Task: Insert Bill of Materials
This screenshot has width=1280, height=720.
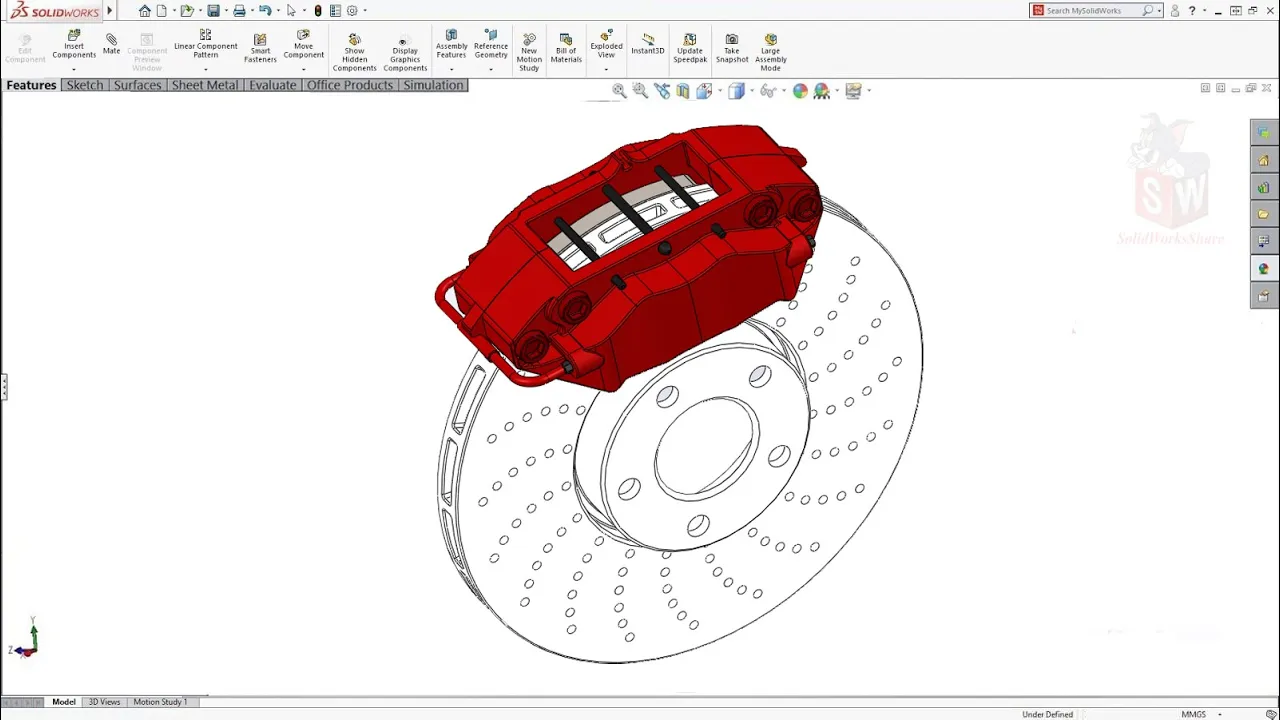Action: pos(566,48)
